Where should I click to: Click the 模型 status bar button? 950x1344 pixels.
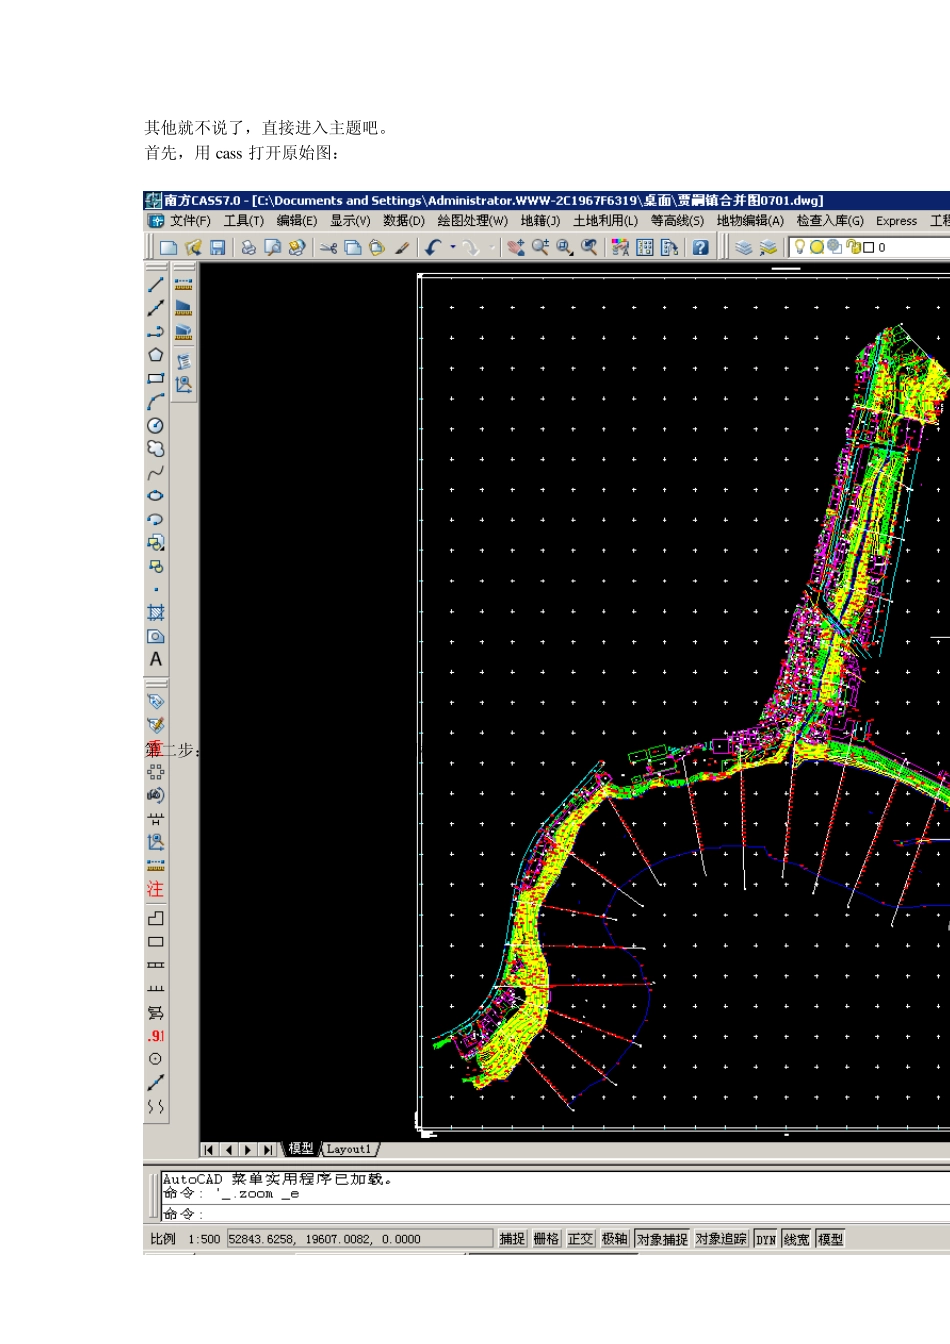pyautogui.click(x=830, y=1239)
